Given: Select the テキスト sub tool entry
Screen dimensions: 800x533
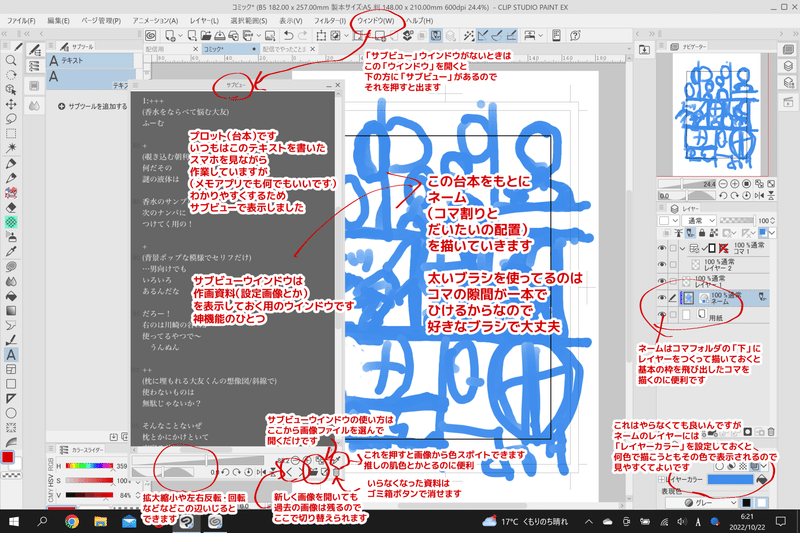Looking at the screenshot, I should pos(91,61).
